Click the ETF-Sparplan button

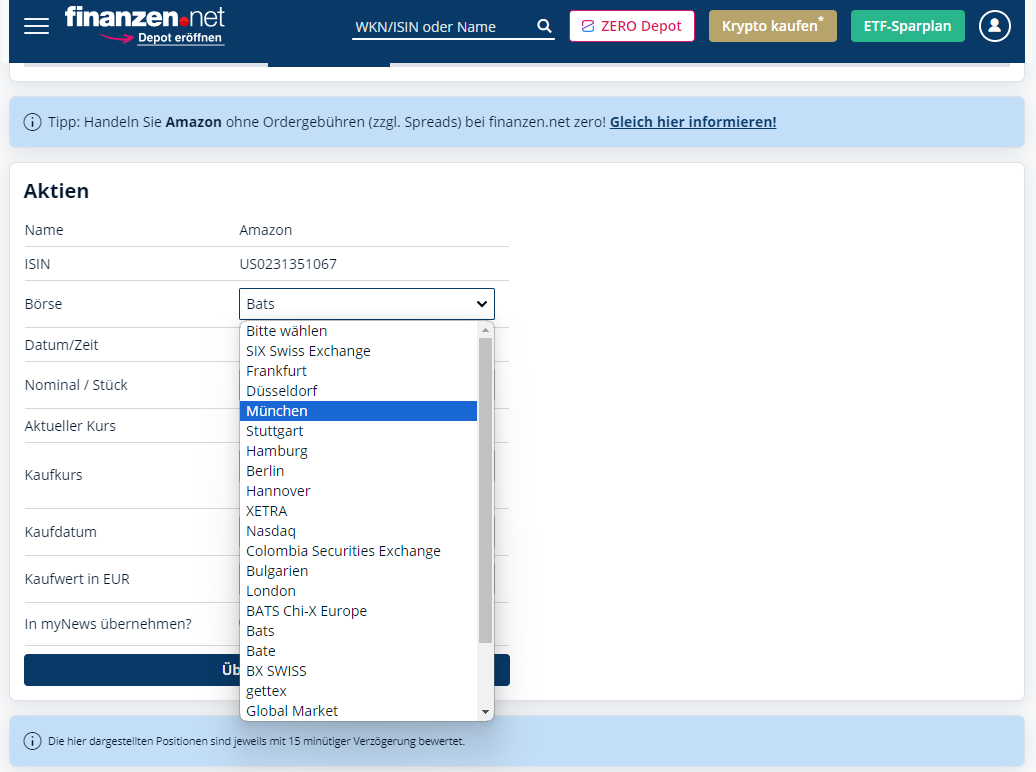(x=907, y=26)
